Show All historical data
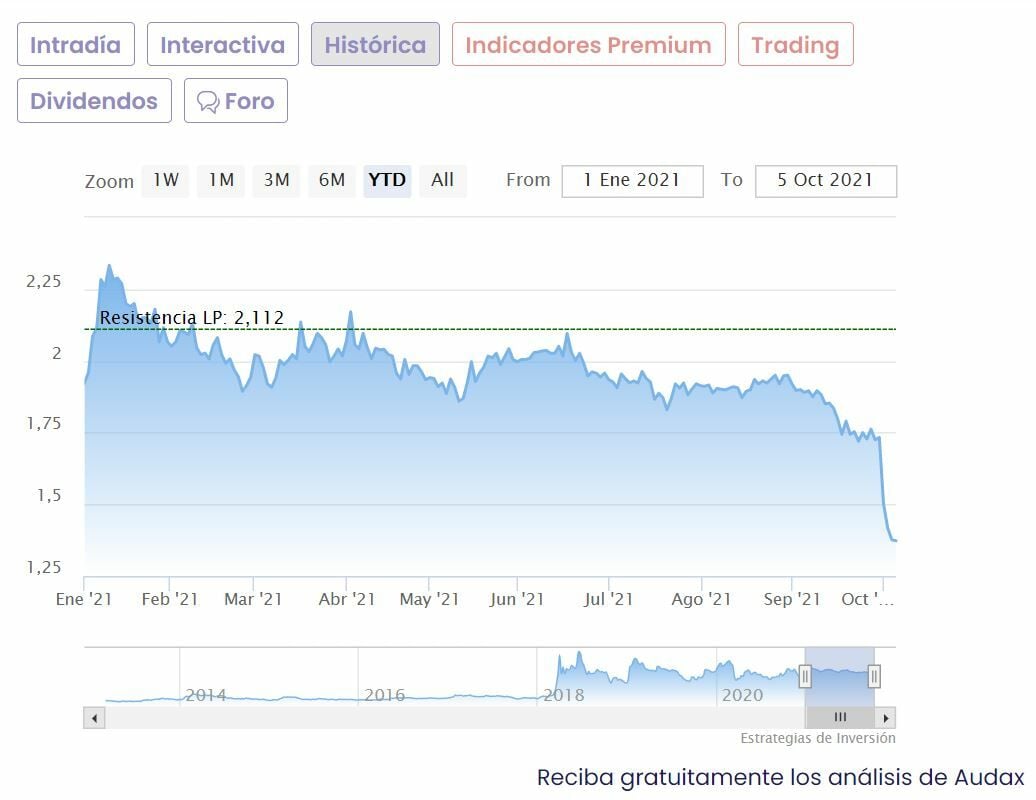 pyautogui.click(x=442, y=181)
